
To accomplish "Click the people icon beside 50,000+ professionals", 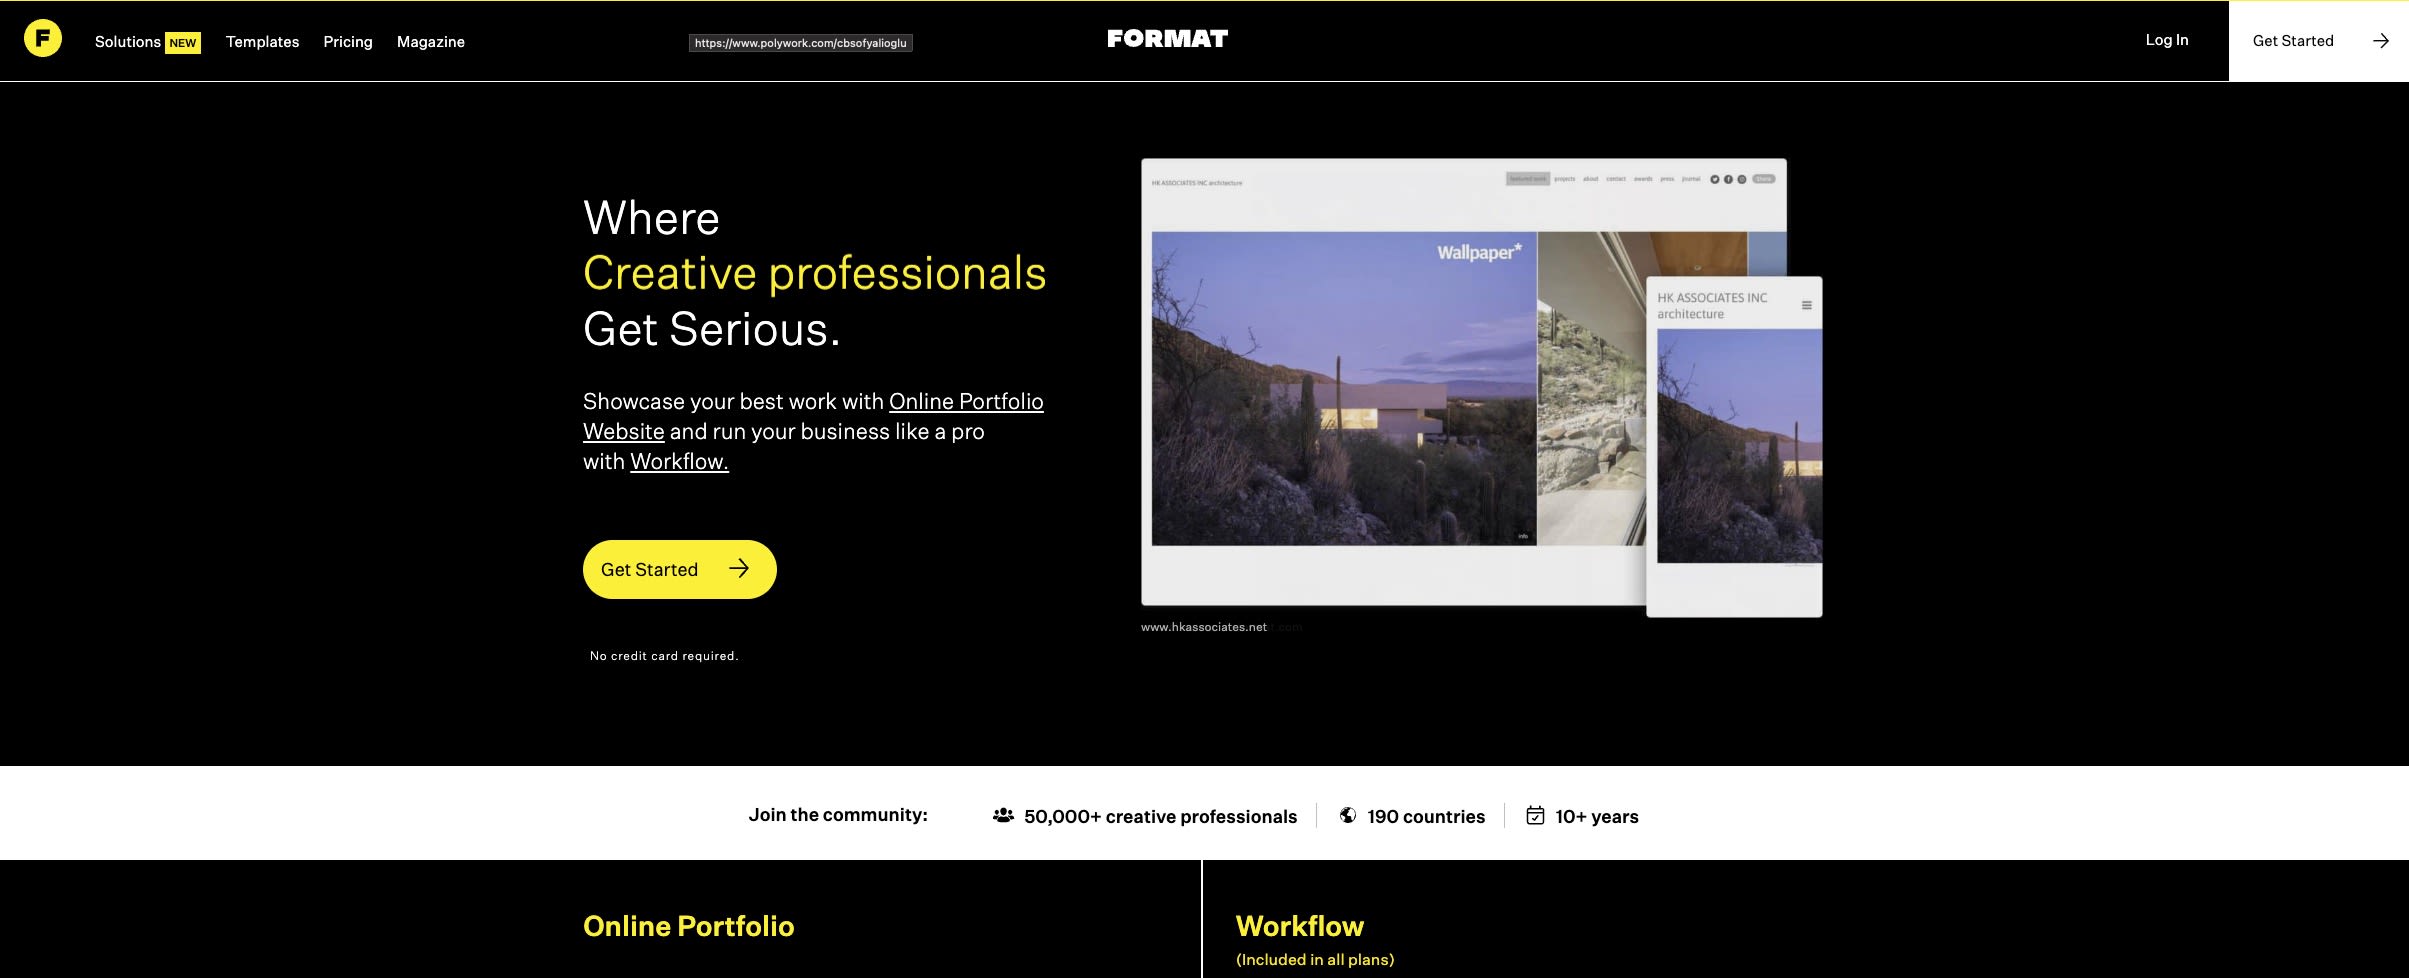I will tap(1003, 815).
